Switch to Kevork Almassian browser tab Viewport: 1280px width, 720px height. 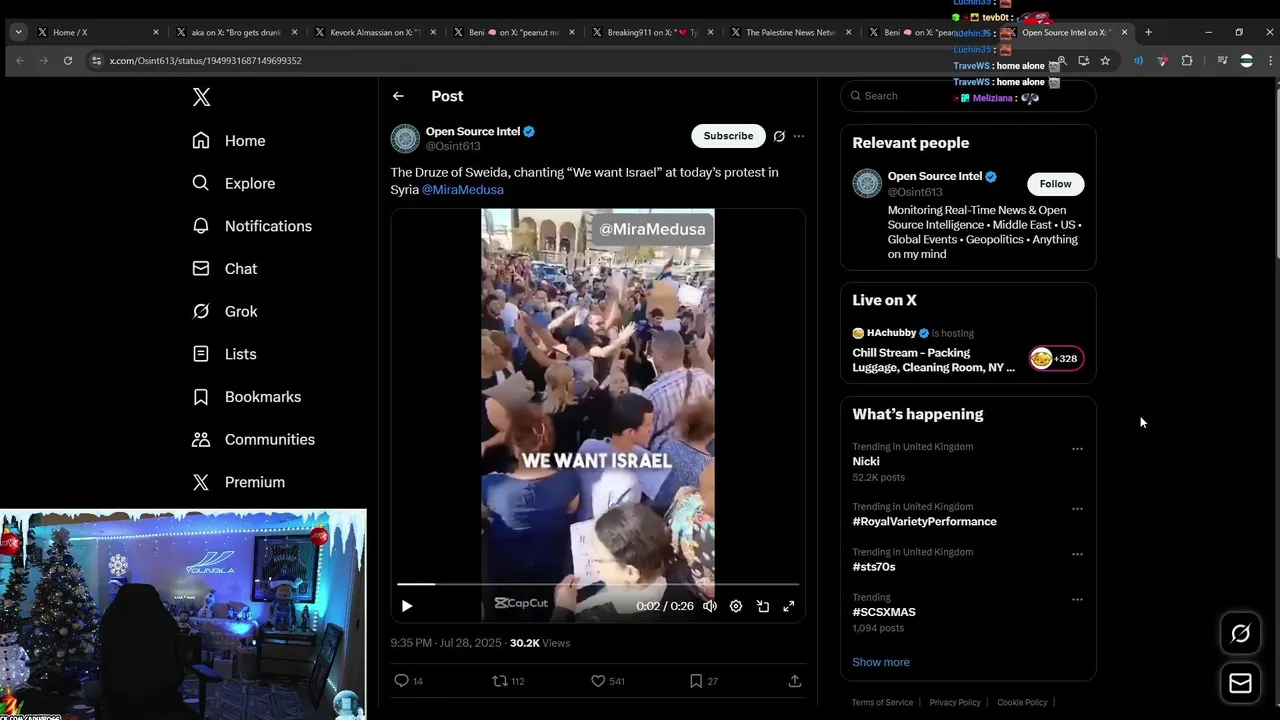(x=376, y=32)
